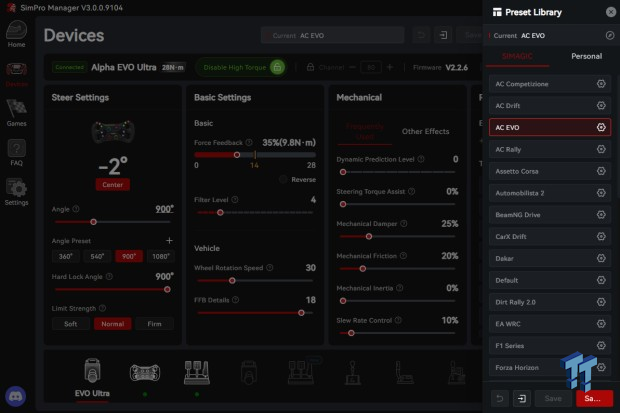
Task: Open Dirt Rally 2.0 preset settings gear
Action: coord(601,302)
